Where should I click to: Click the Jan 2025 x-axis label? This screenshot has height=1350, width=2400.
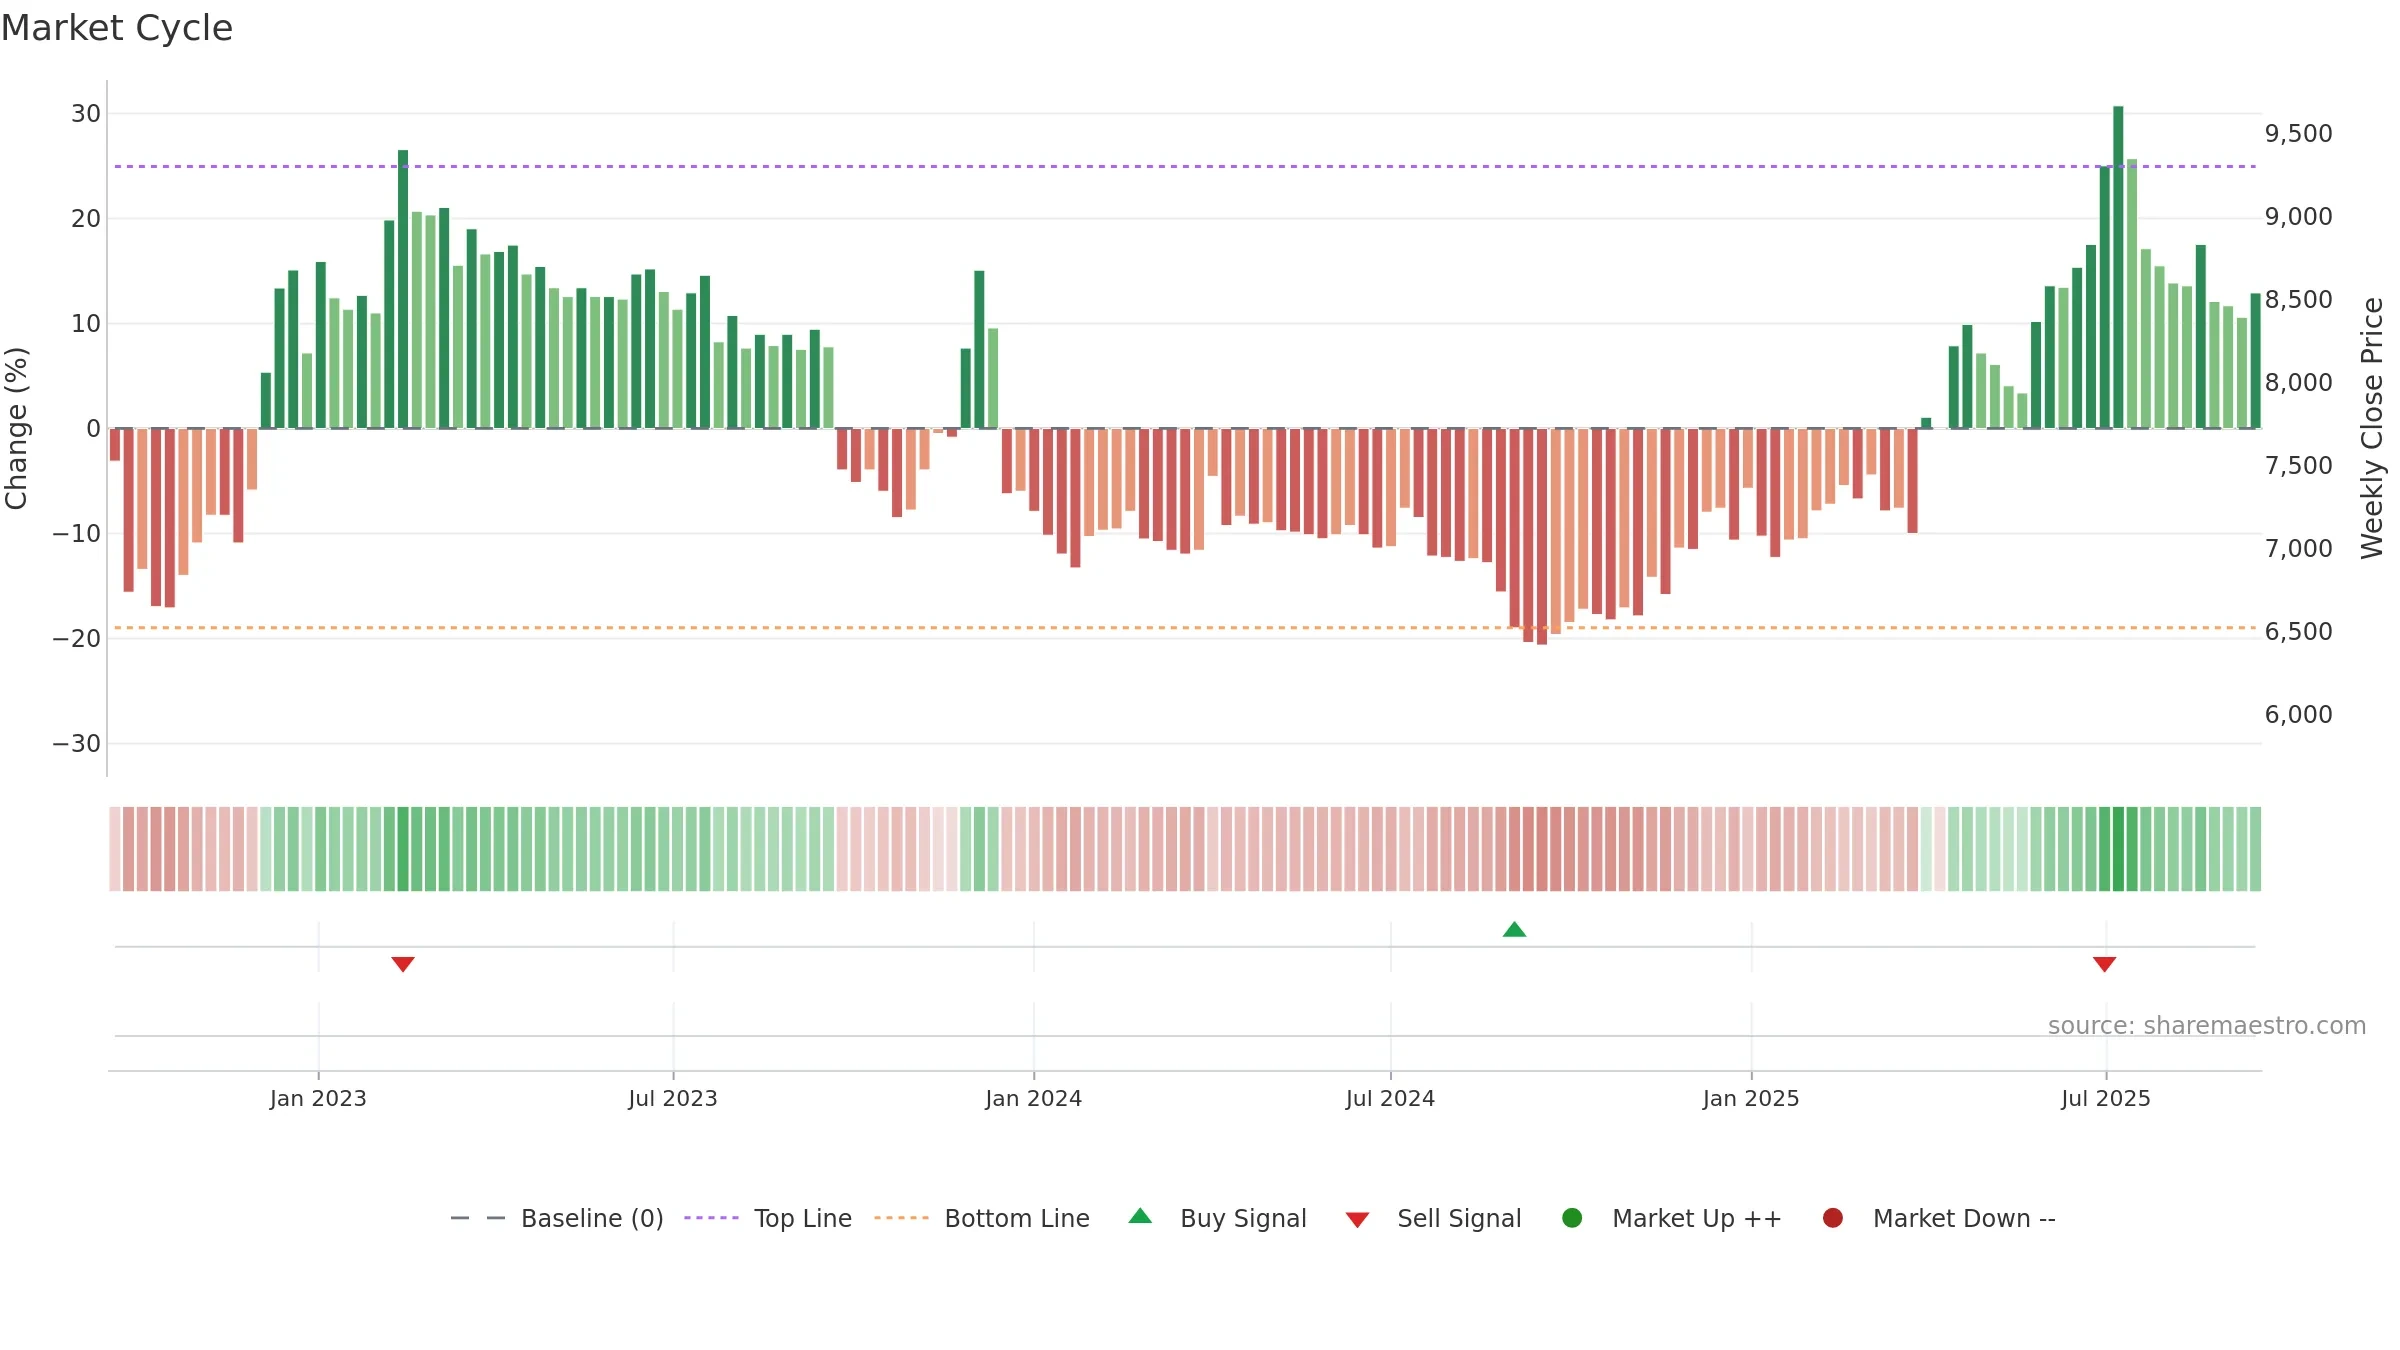(x=1751, y=1099)
